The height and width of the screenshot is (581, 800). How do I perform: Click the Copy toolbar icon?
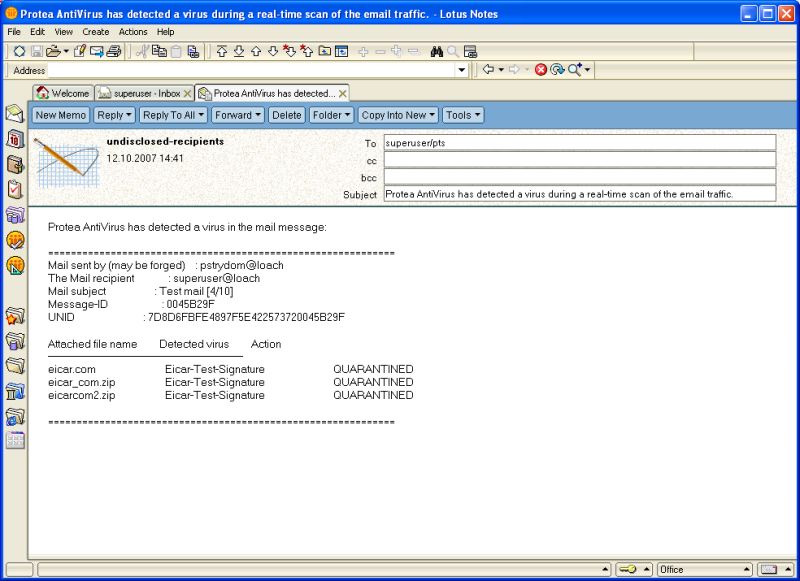pyautogui.click(x=159, y=51)
